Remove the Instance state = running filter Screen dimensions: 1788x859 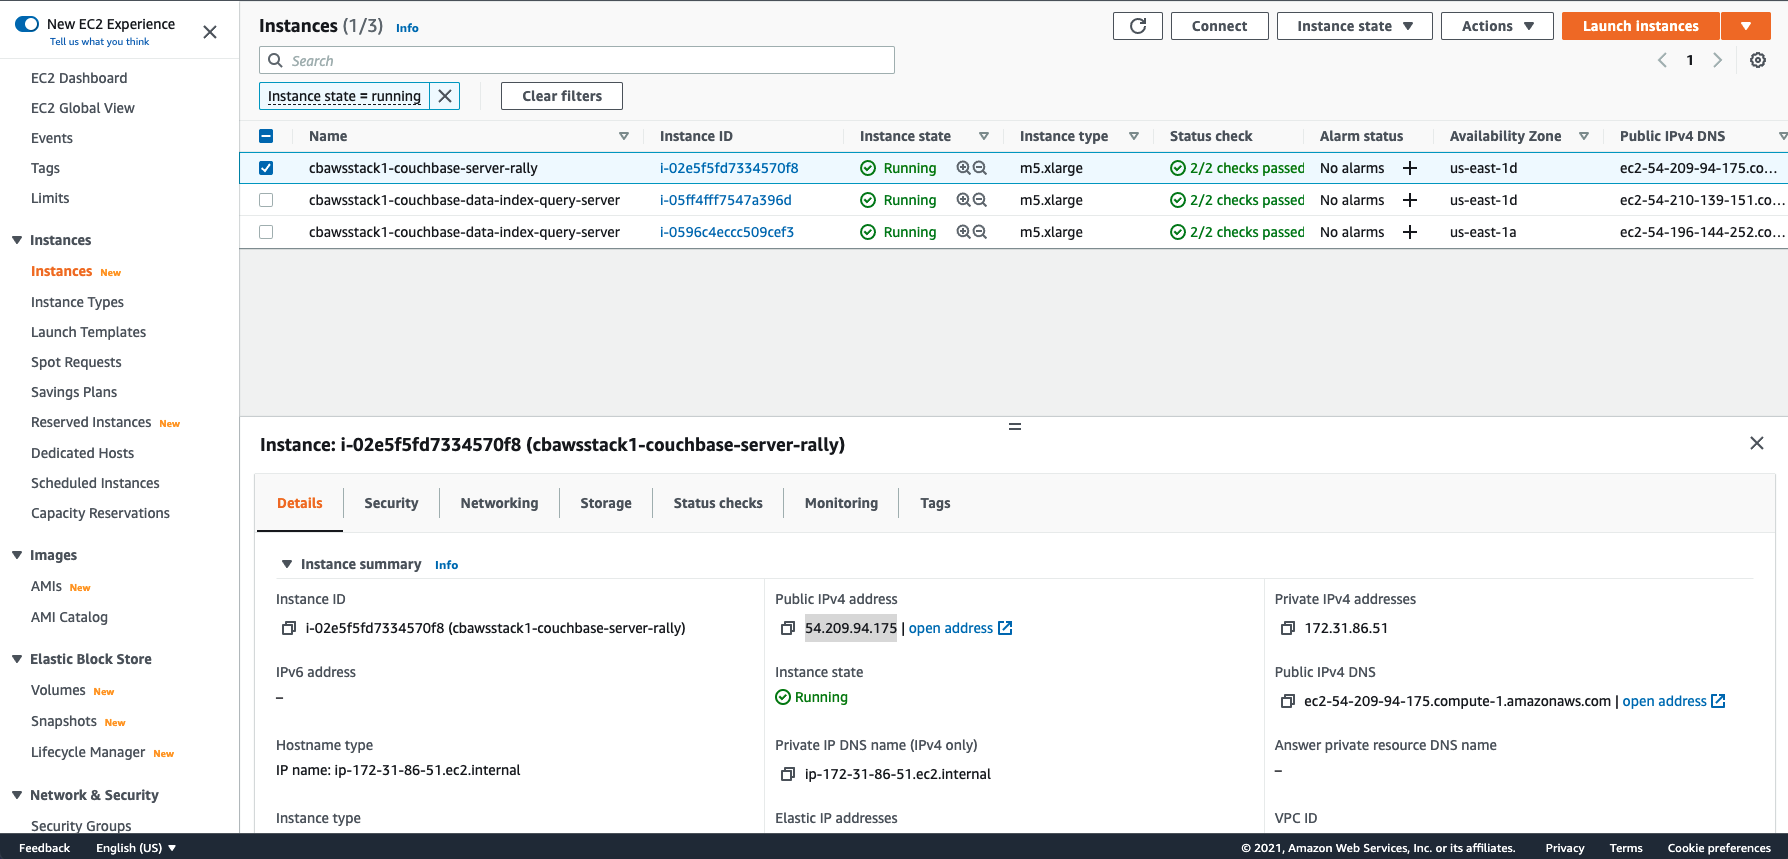click(445, 96)
